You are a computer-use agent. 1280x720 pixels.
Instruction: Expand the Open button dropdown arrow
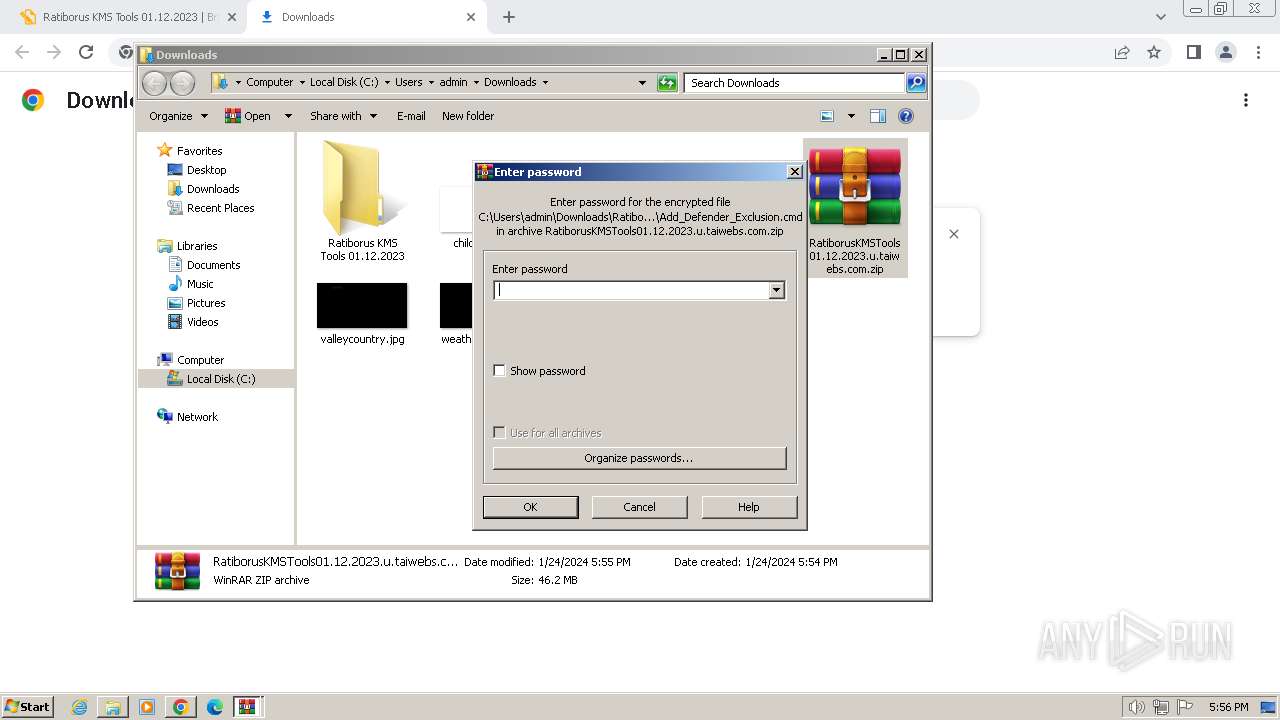coord(288,116)
